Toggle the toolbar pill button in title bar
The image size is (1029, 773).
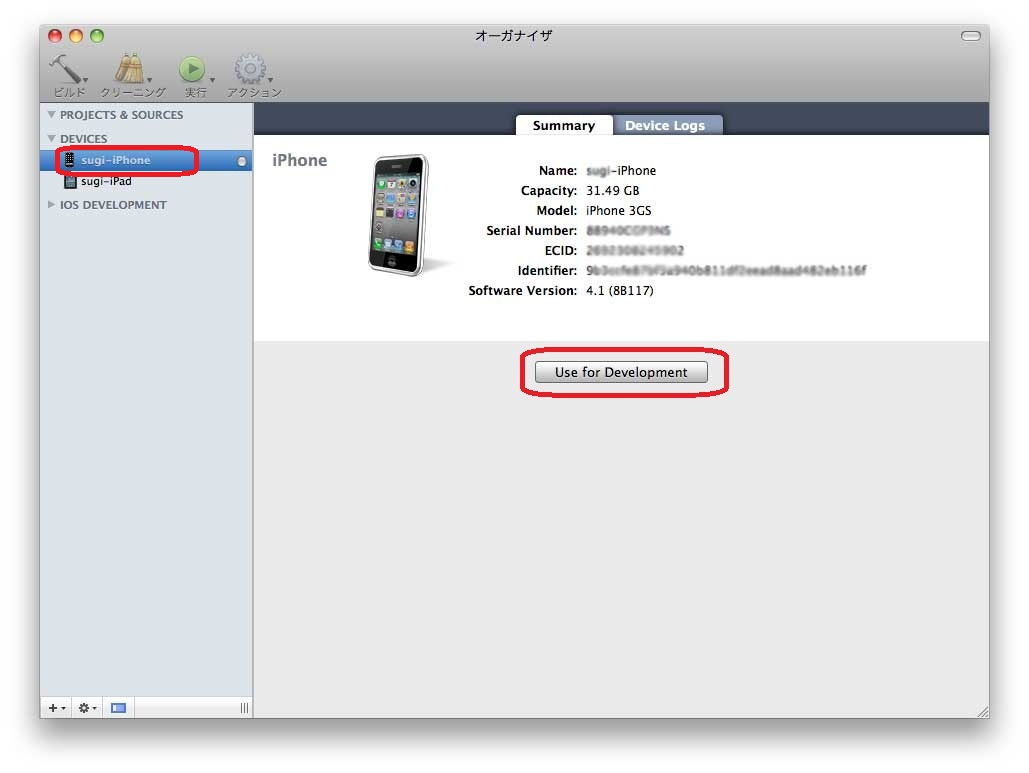point(970,36)
